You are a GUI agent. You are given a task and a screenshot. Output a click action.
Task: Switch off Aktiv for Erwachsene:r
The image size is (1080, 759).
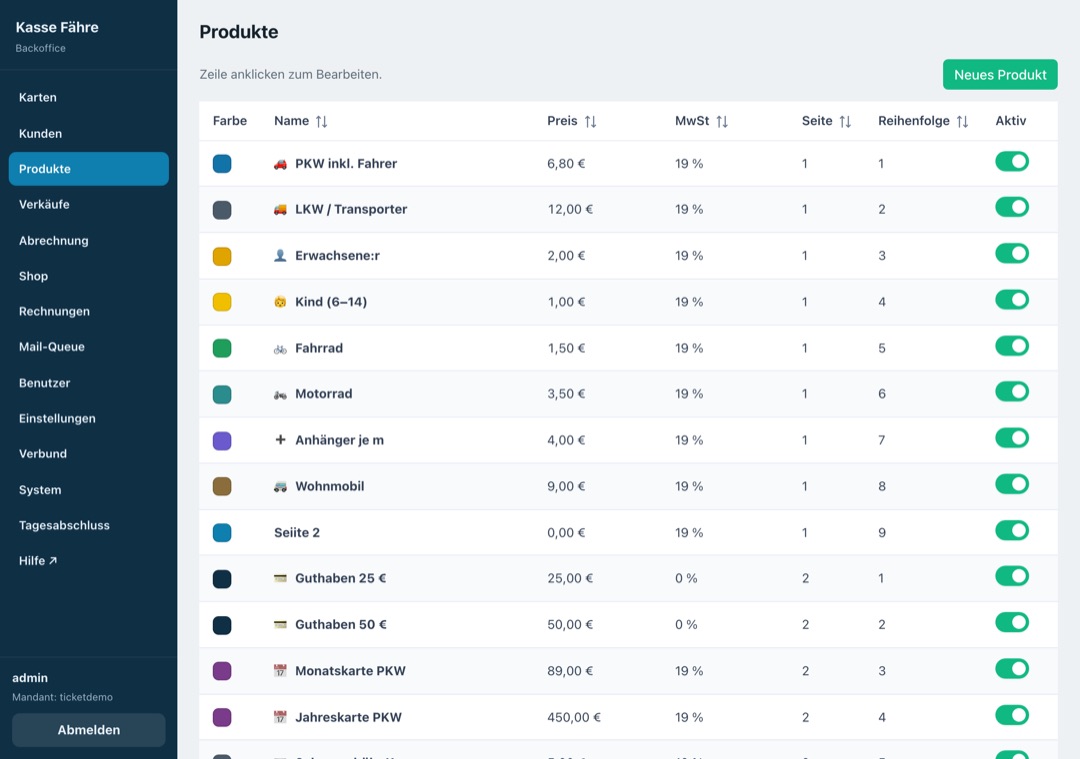click(1012, 253)
